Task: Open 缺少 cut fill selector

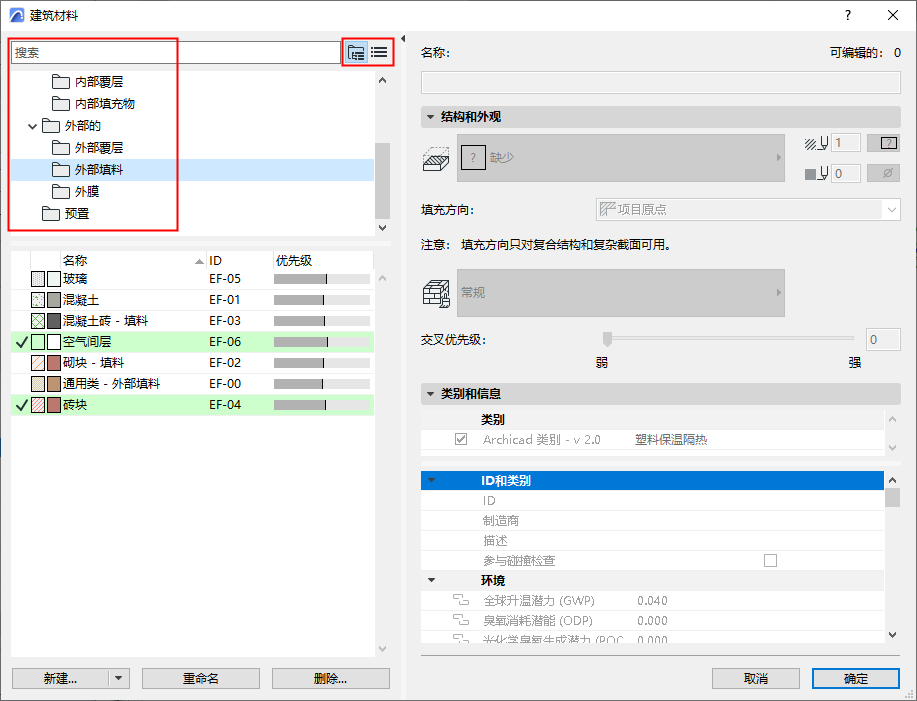Action: tap(620, 158)
